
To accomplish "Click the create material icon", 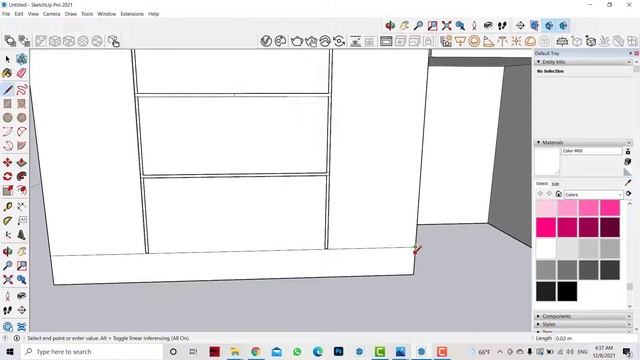I will (628, 162).
